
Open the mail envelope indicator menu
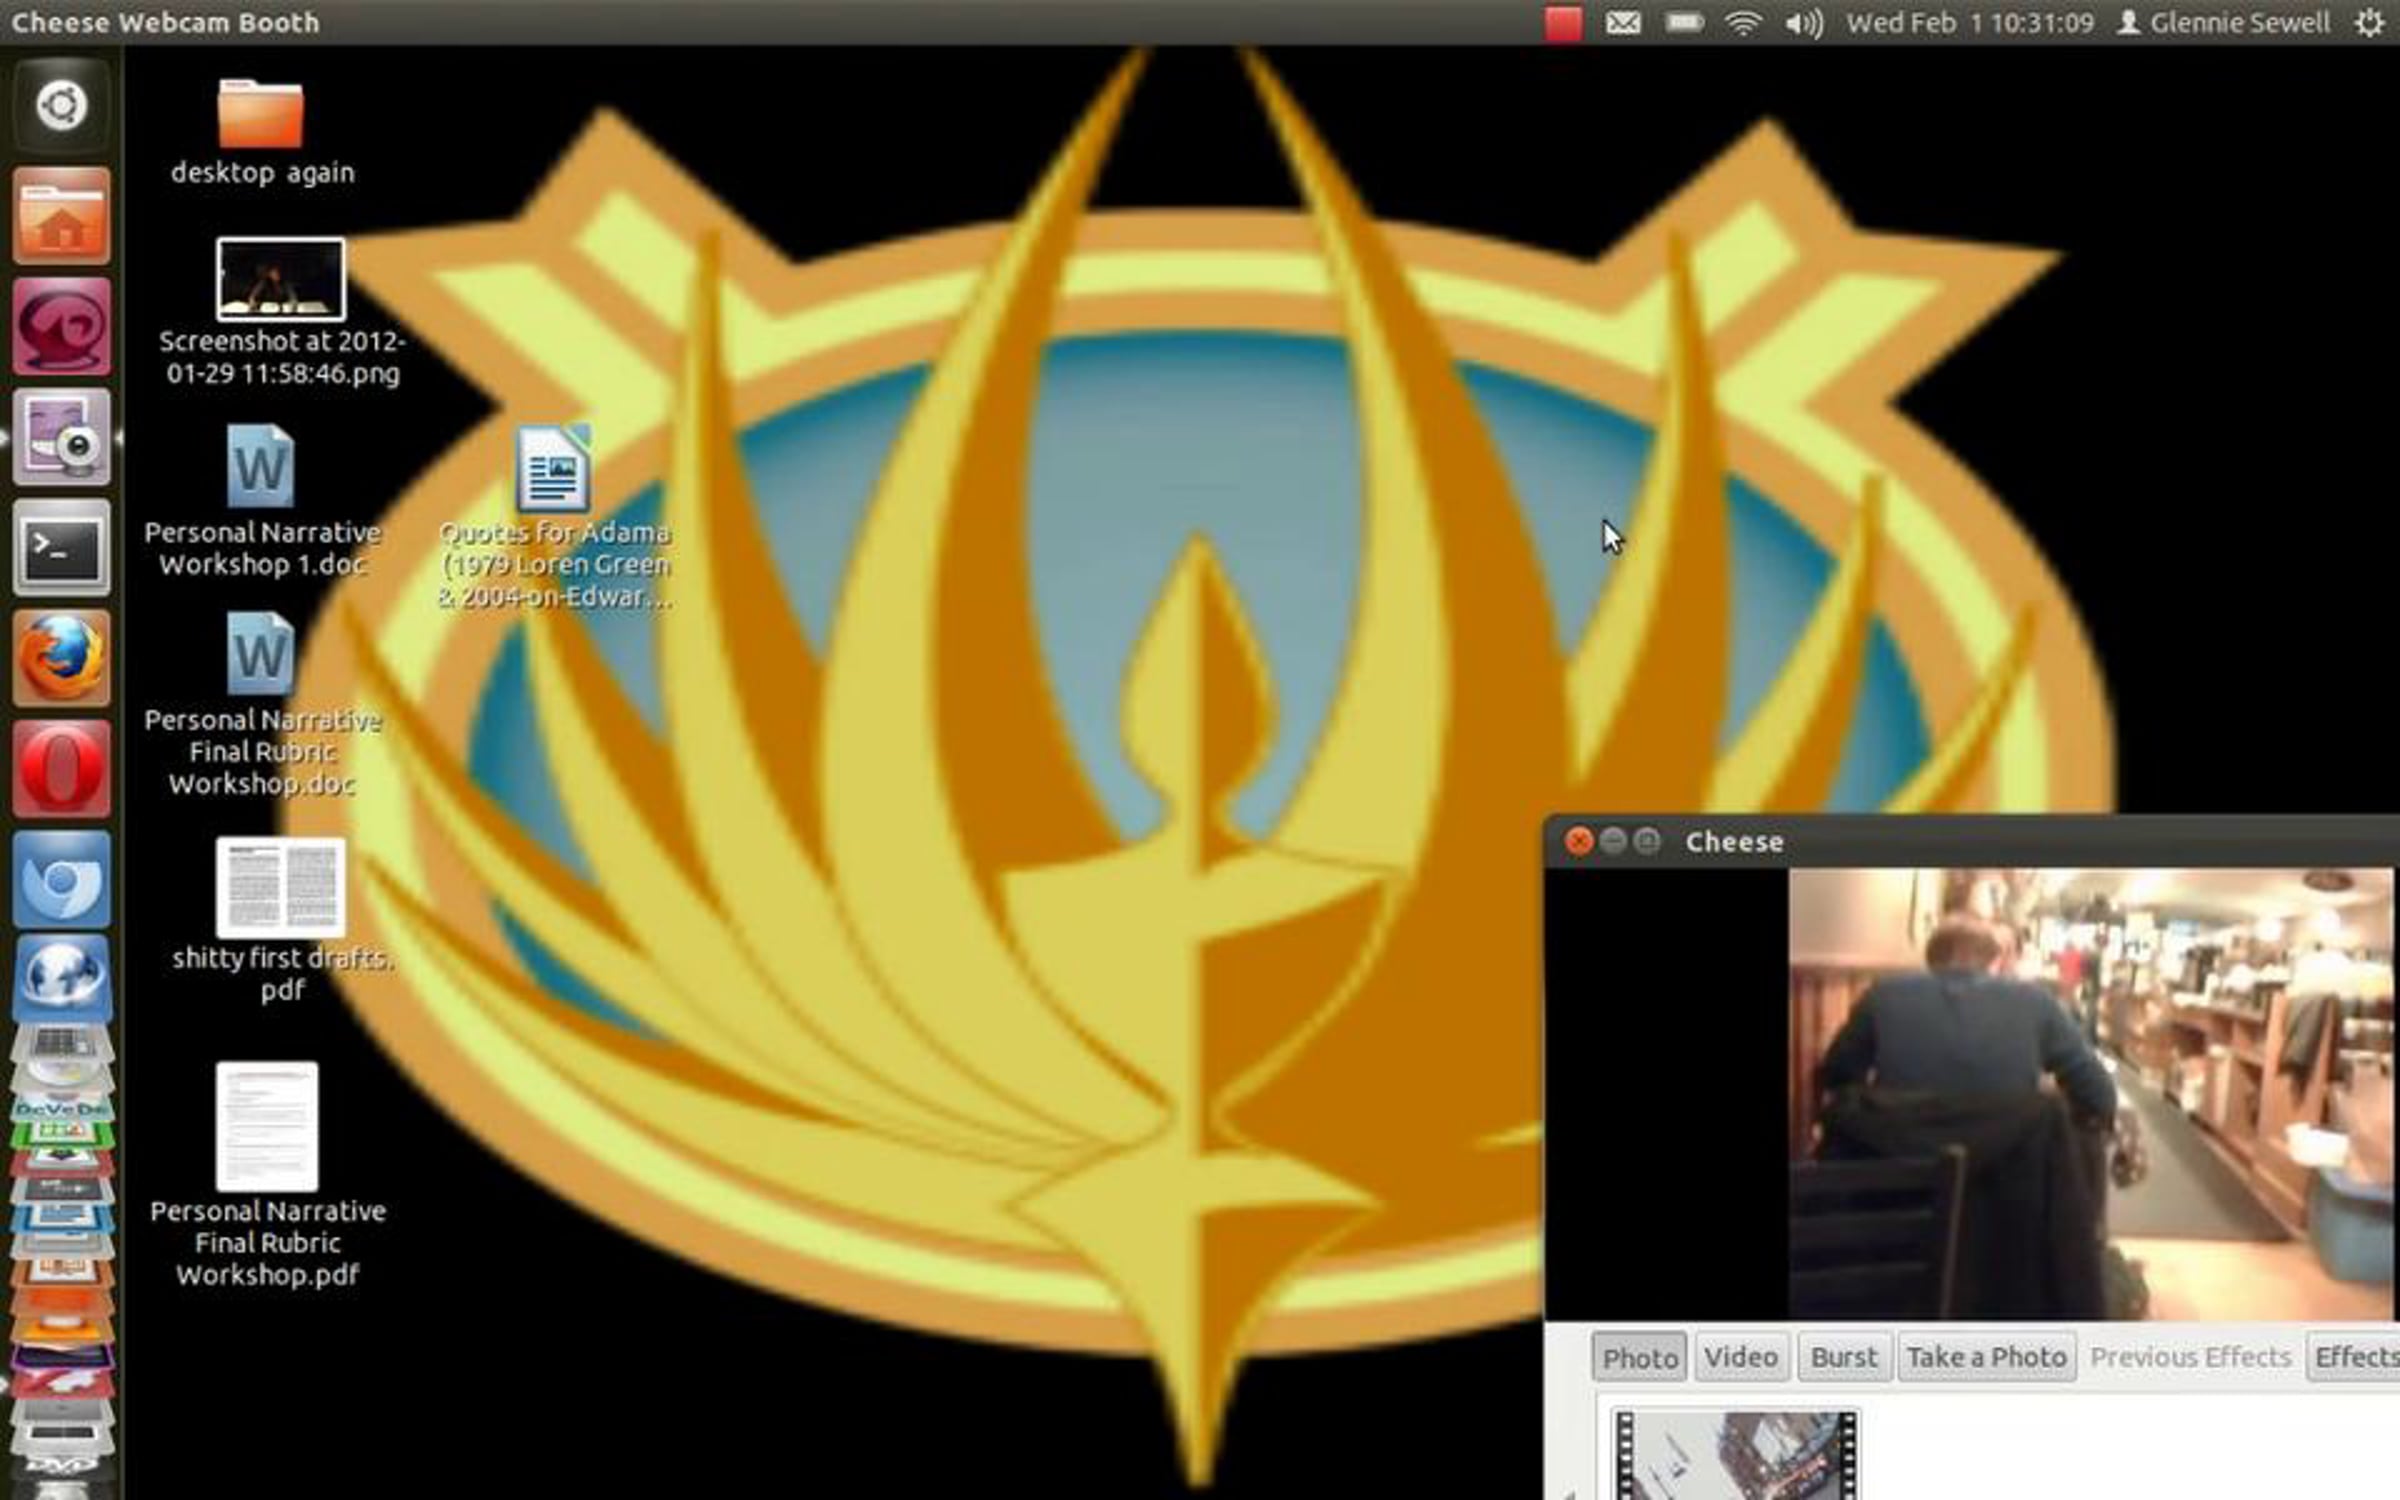point(1622,23)
